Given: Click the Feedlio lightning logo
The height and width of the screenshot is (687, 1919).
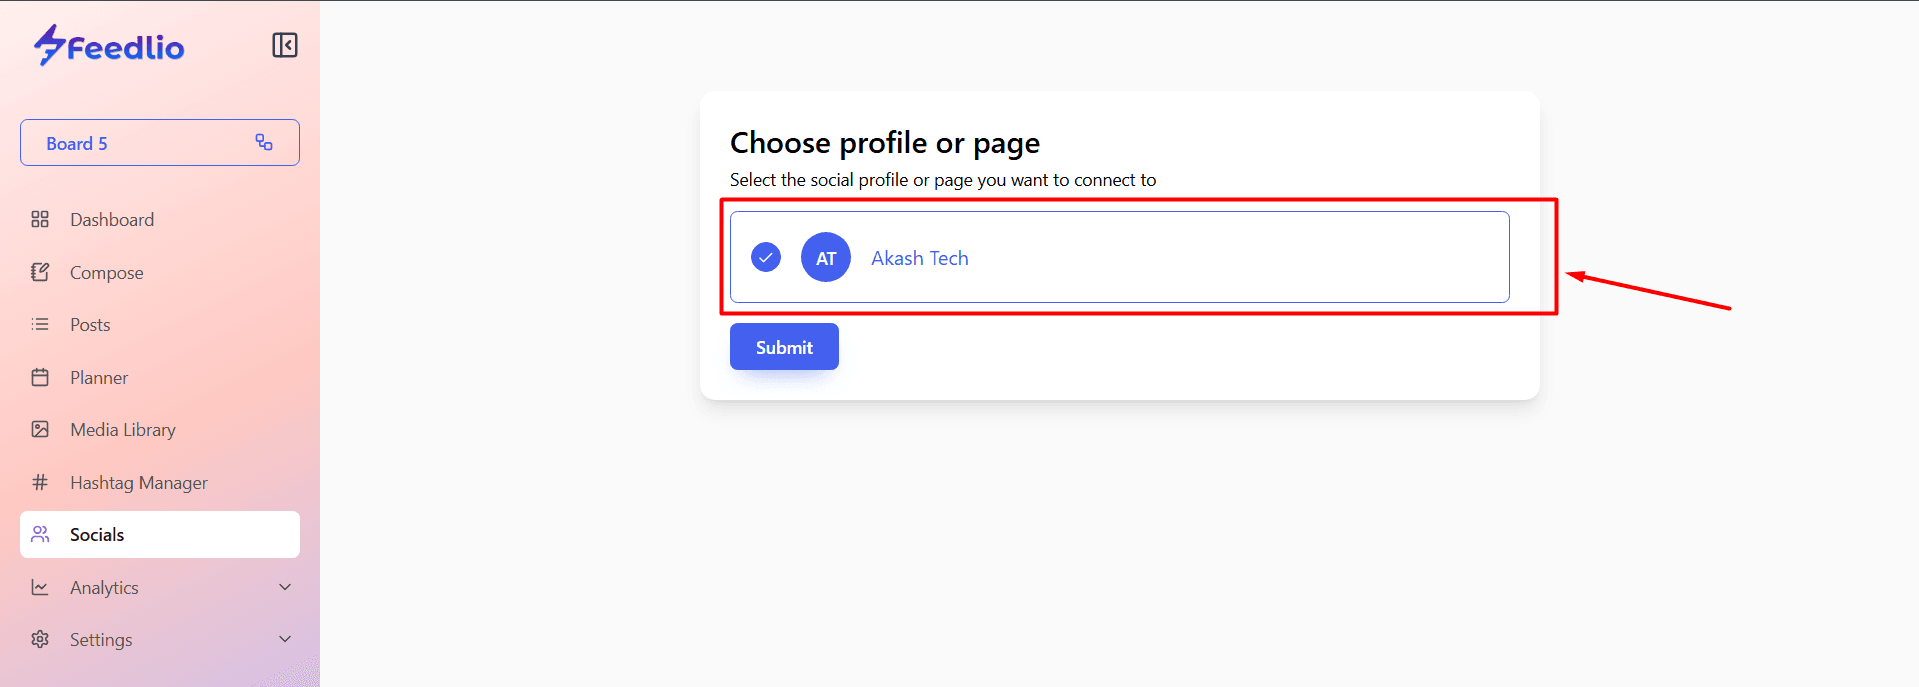Looking at the screenshot, I should (x=49, y=45).
